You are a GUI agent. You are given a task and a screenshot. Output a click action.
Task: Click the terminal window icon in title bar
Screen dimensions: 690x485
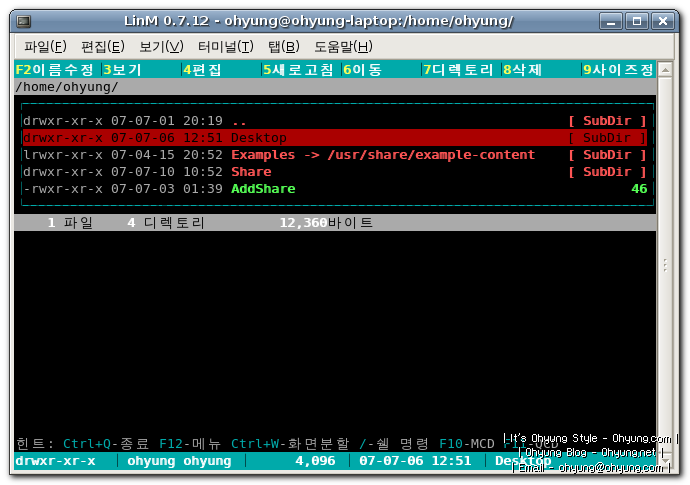point(24,21)
